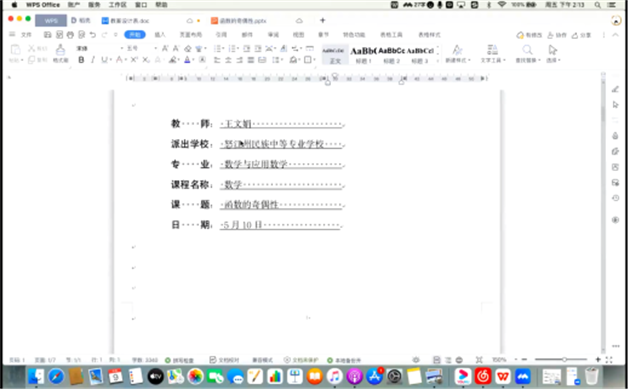Click the zoom in plus button

tap(598, 360)
